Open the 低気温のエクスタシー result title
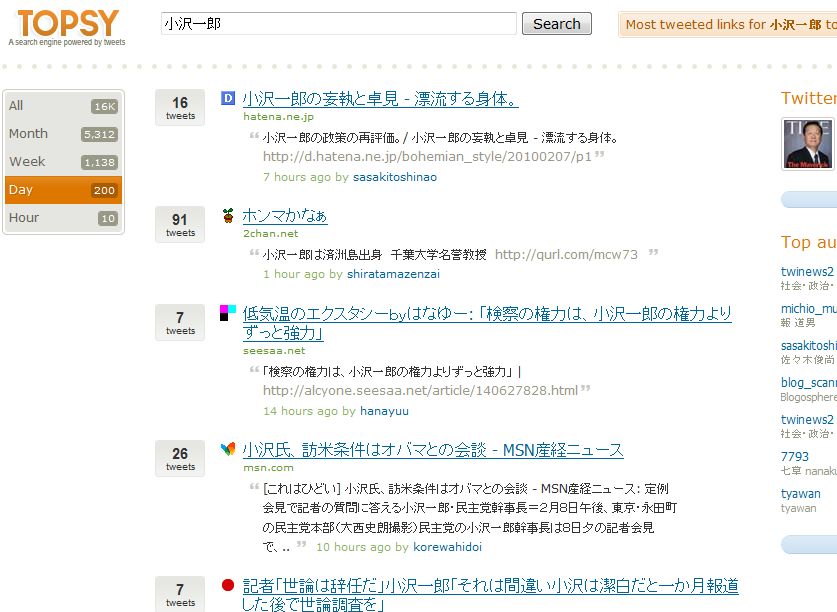This screenshot has width=837, height=612. click(x=487, y=323)
